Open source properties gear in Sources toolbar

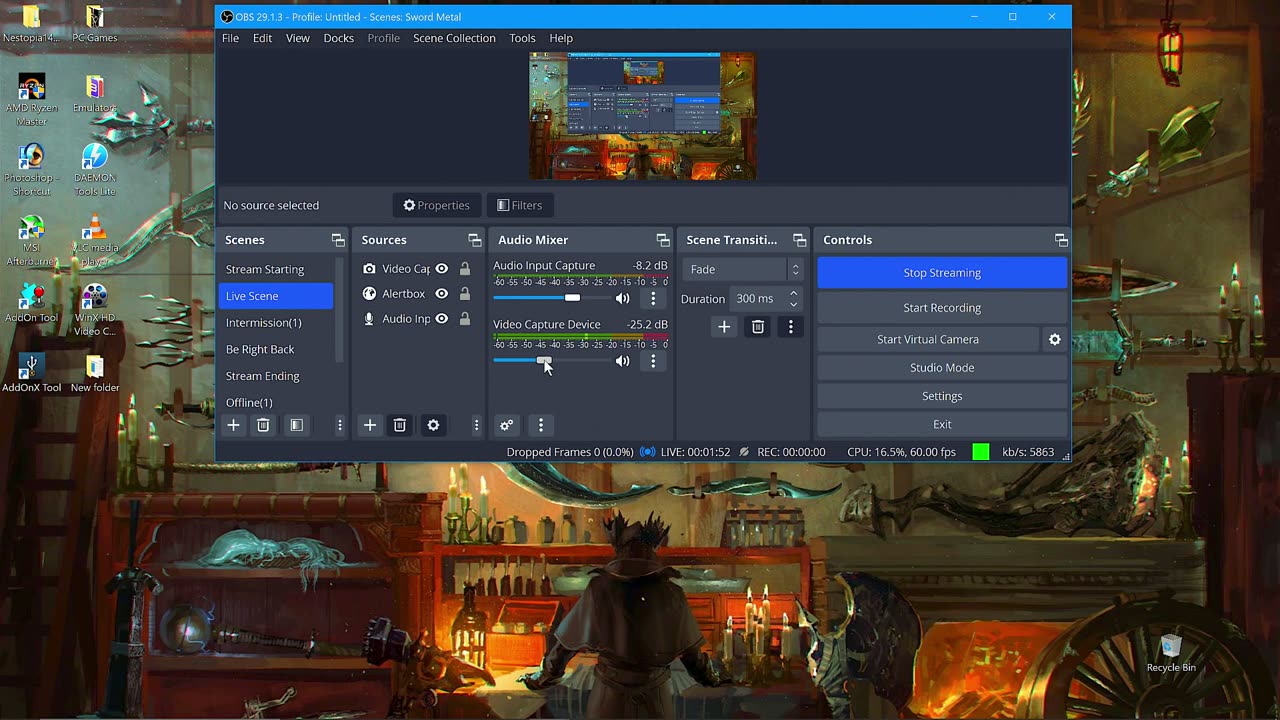pos(433,425)
